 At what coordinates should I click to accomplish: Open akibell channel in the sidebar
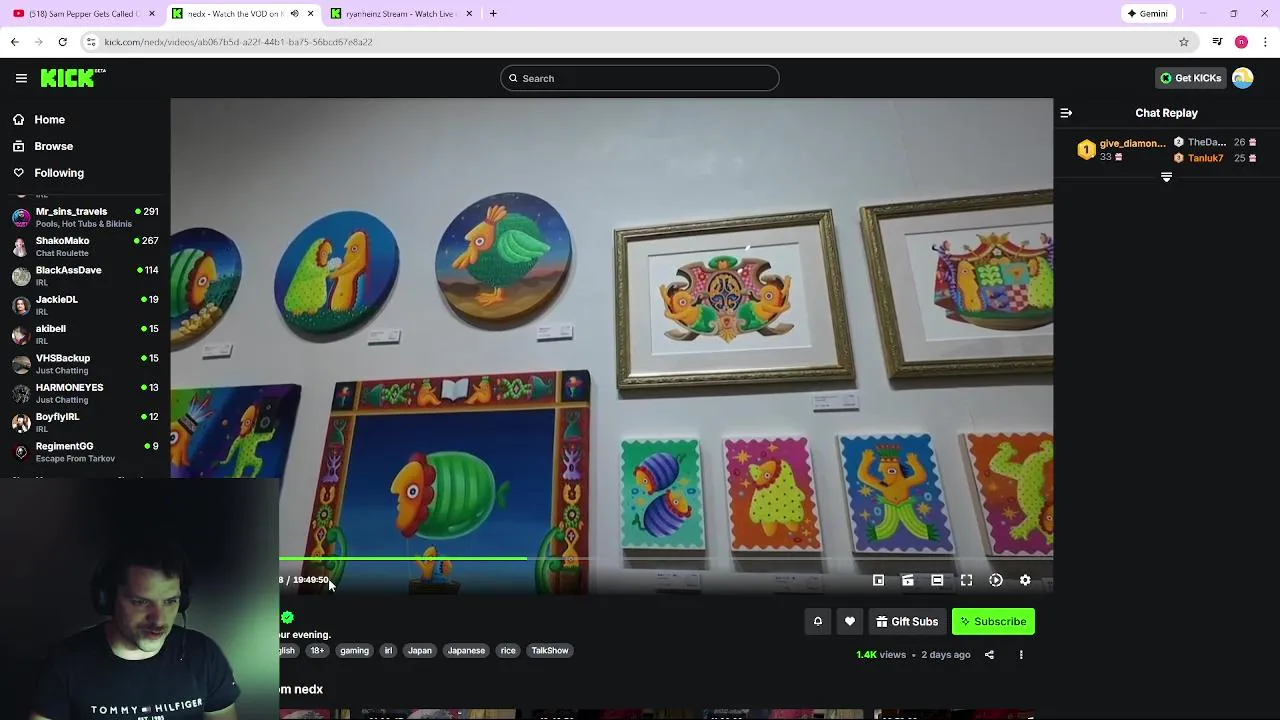coord(85,334)
